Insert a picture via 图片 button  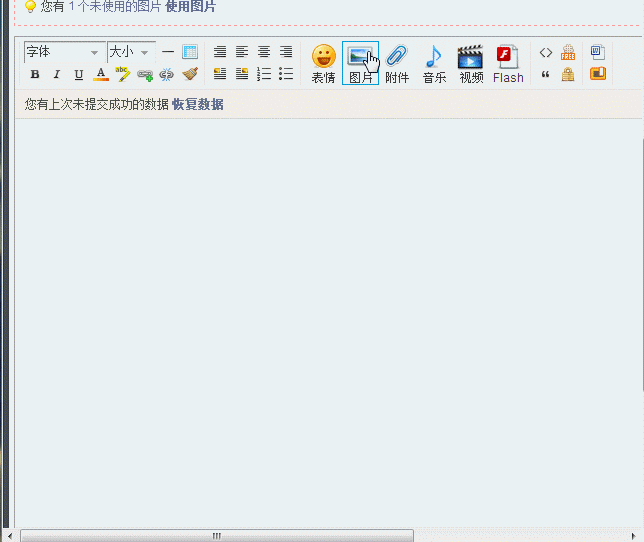(x=360, y=63)
